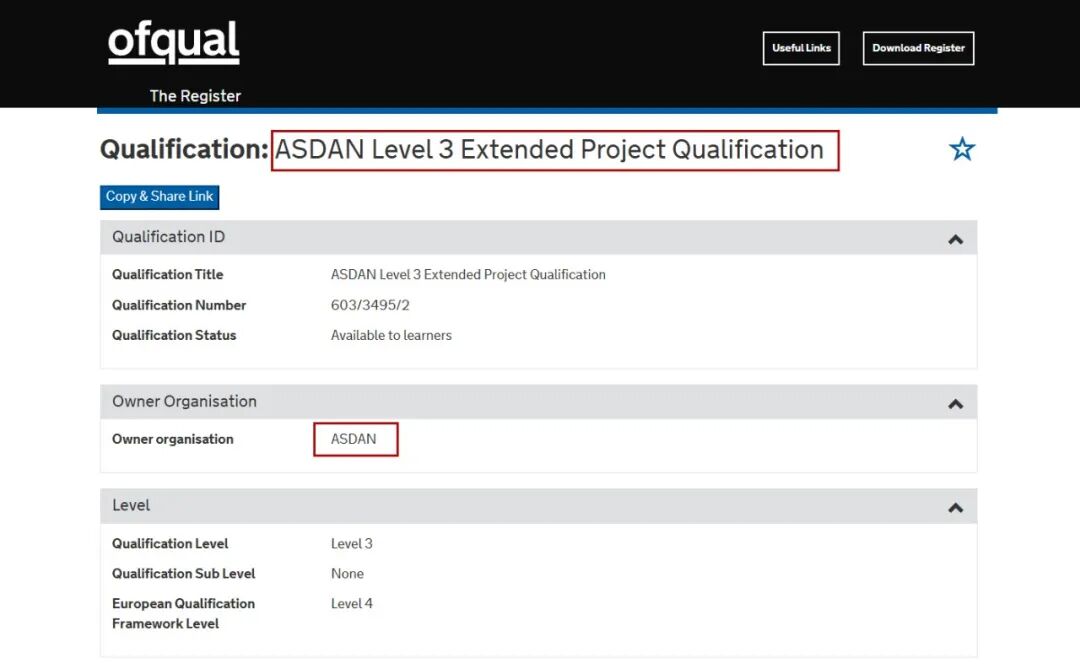Collapse the Qualification ID section
Screen dimensions: 1080x669
click(955, 237)
